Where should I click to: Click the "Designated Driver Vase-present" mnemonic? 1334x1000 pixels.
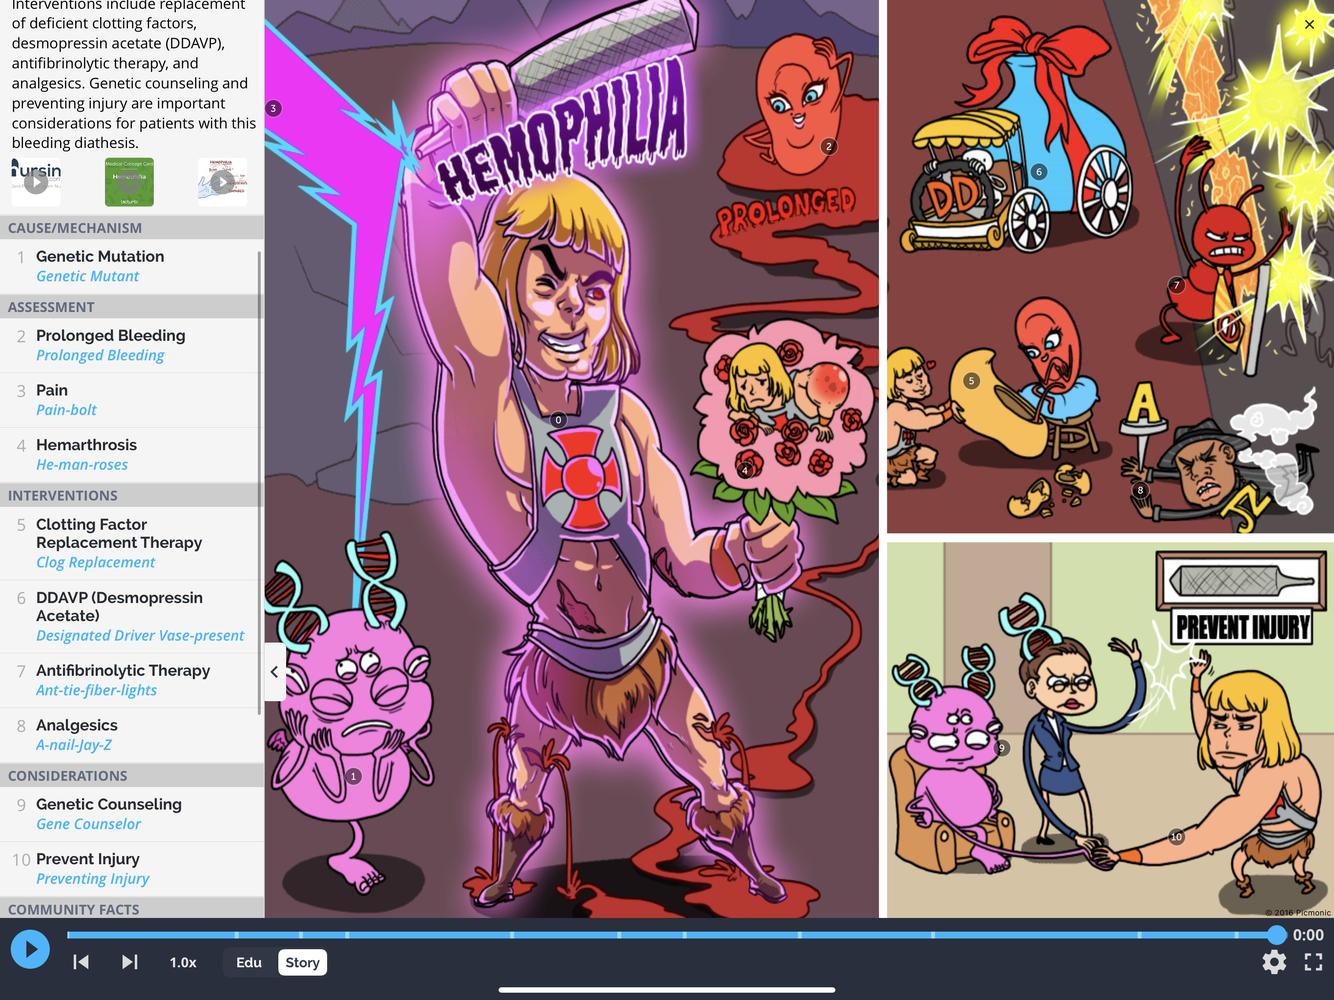point(140,636)
